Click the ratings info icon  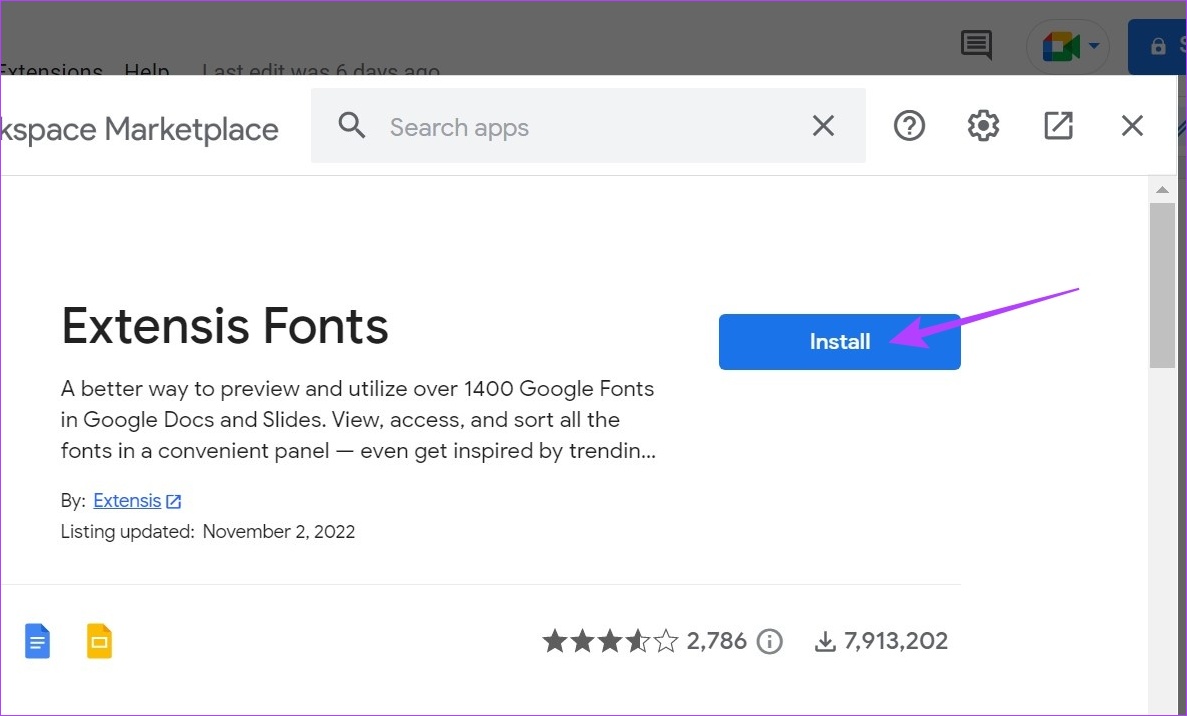coord(770,642)
